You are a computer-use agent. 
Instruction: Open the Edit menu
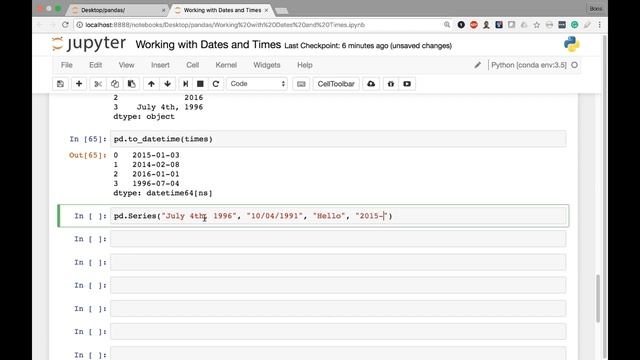[96, 65]
